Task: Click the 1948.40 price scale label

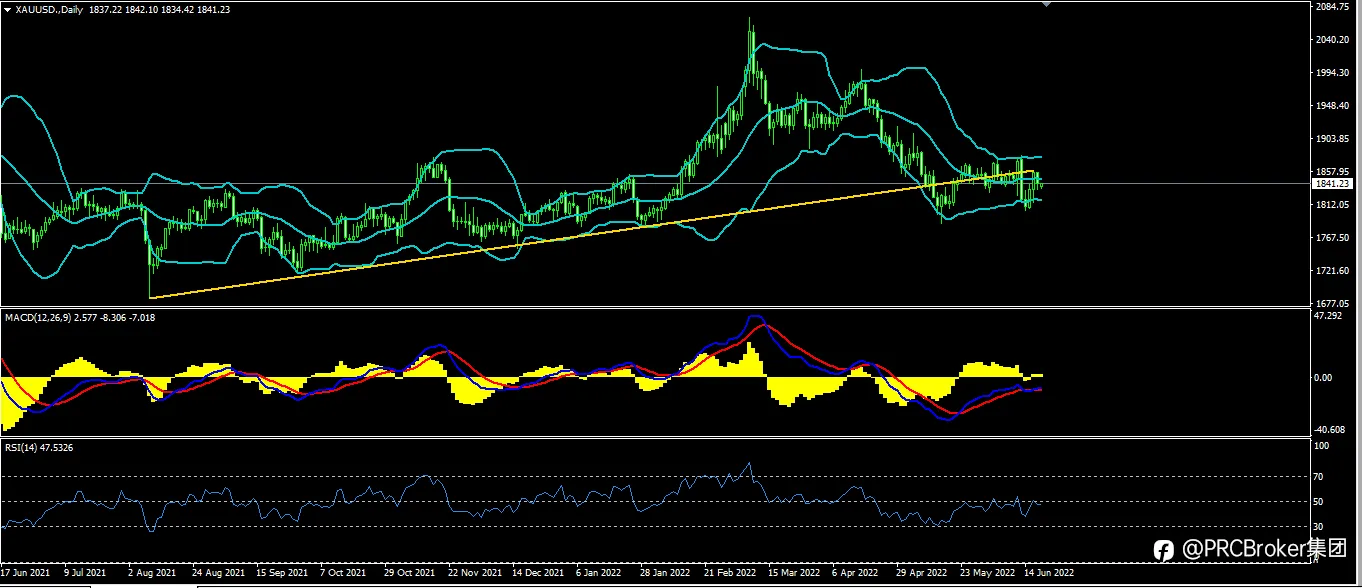Action: click(1335, 106)
